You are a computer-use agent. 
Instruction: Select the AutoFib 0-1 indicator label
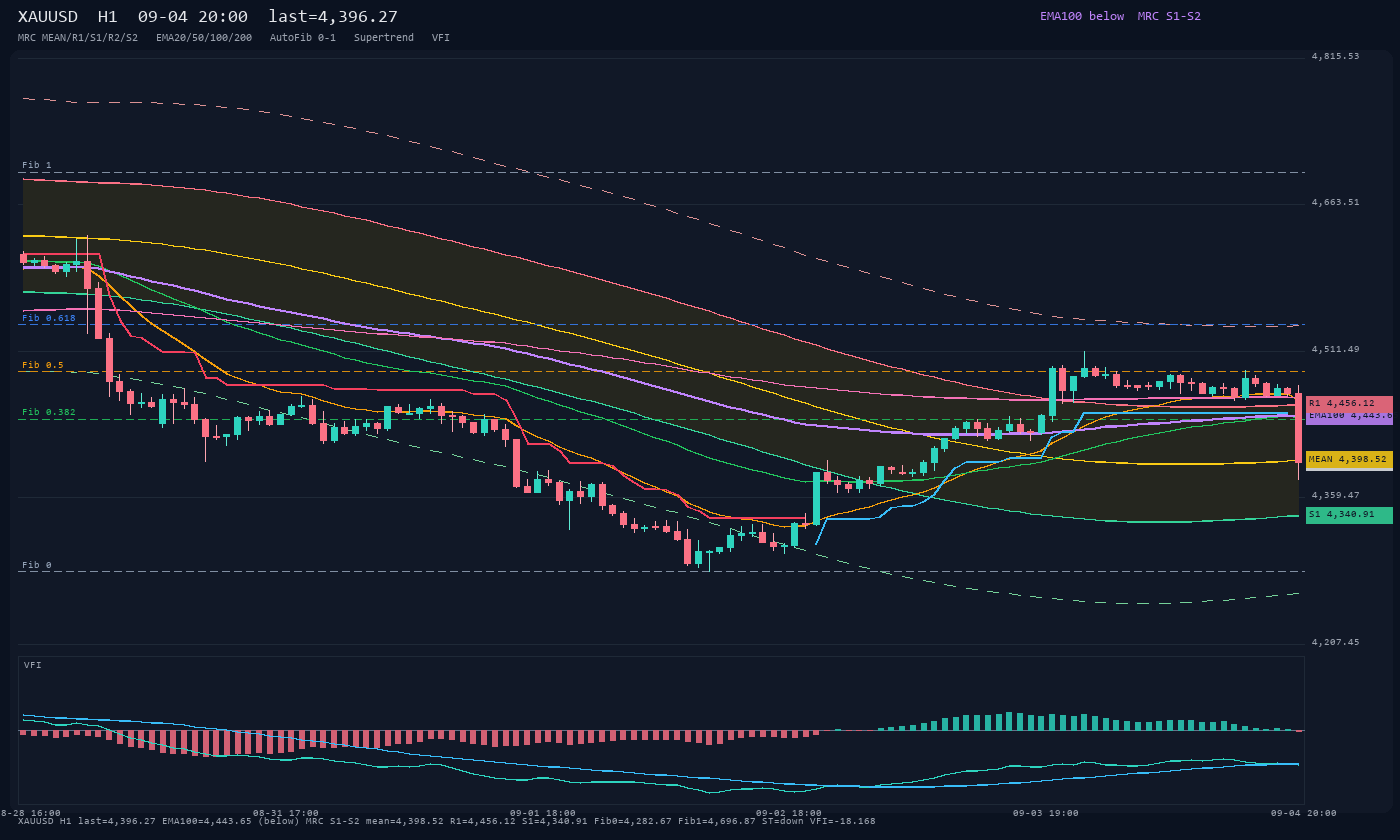pos(303,38)
